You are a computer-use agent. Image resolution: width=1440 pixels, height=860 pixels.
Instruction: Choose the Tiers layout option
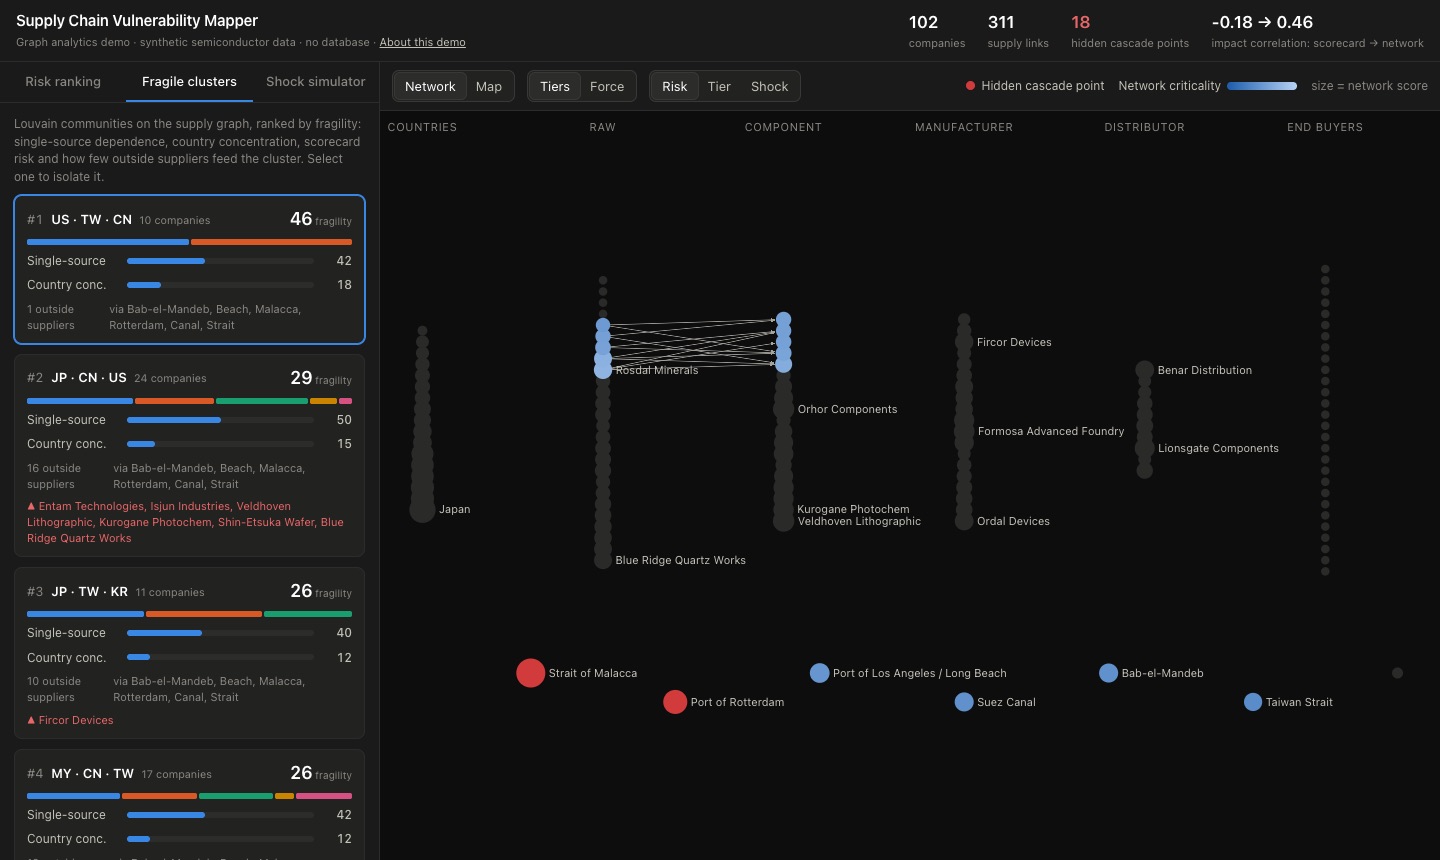click(x=555, y=86)
